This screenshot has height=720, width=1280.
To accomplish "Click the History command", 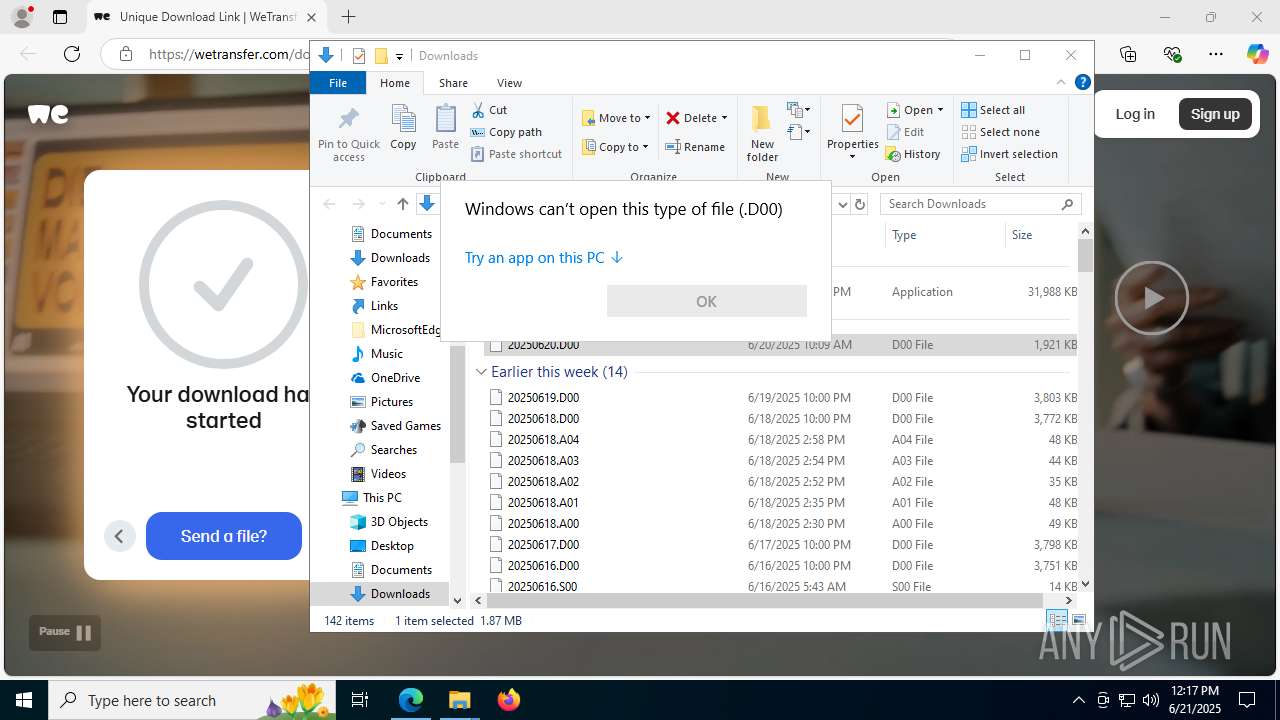I will 913,154.
